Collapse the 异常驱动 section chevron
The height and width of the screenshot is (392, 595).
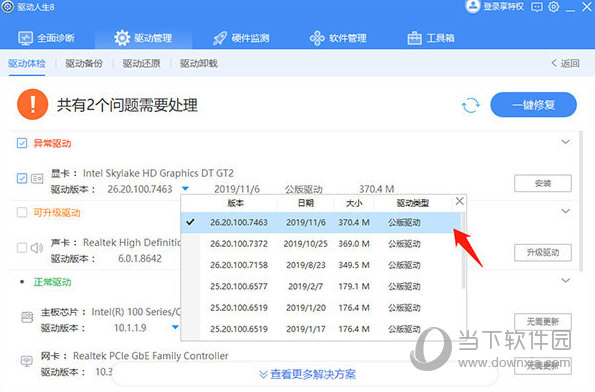click(x=565, y=142)
